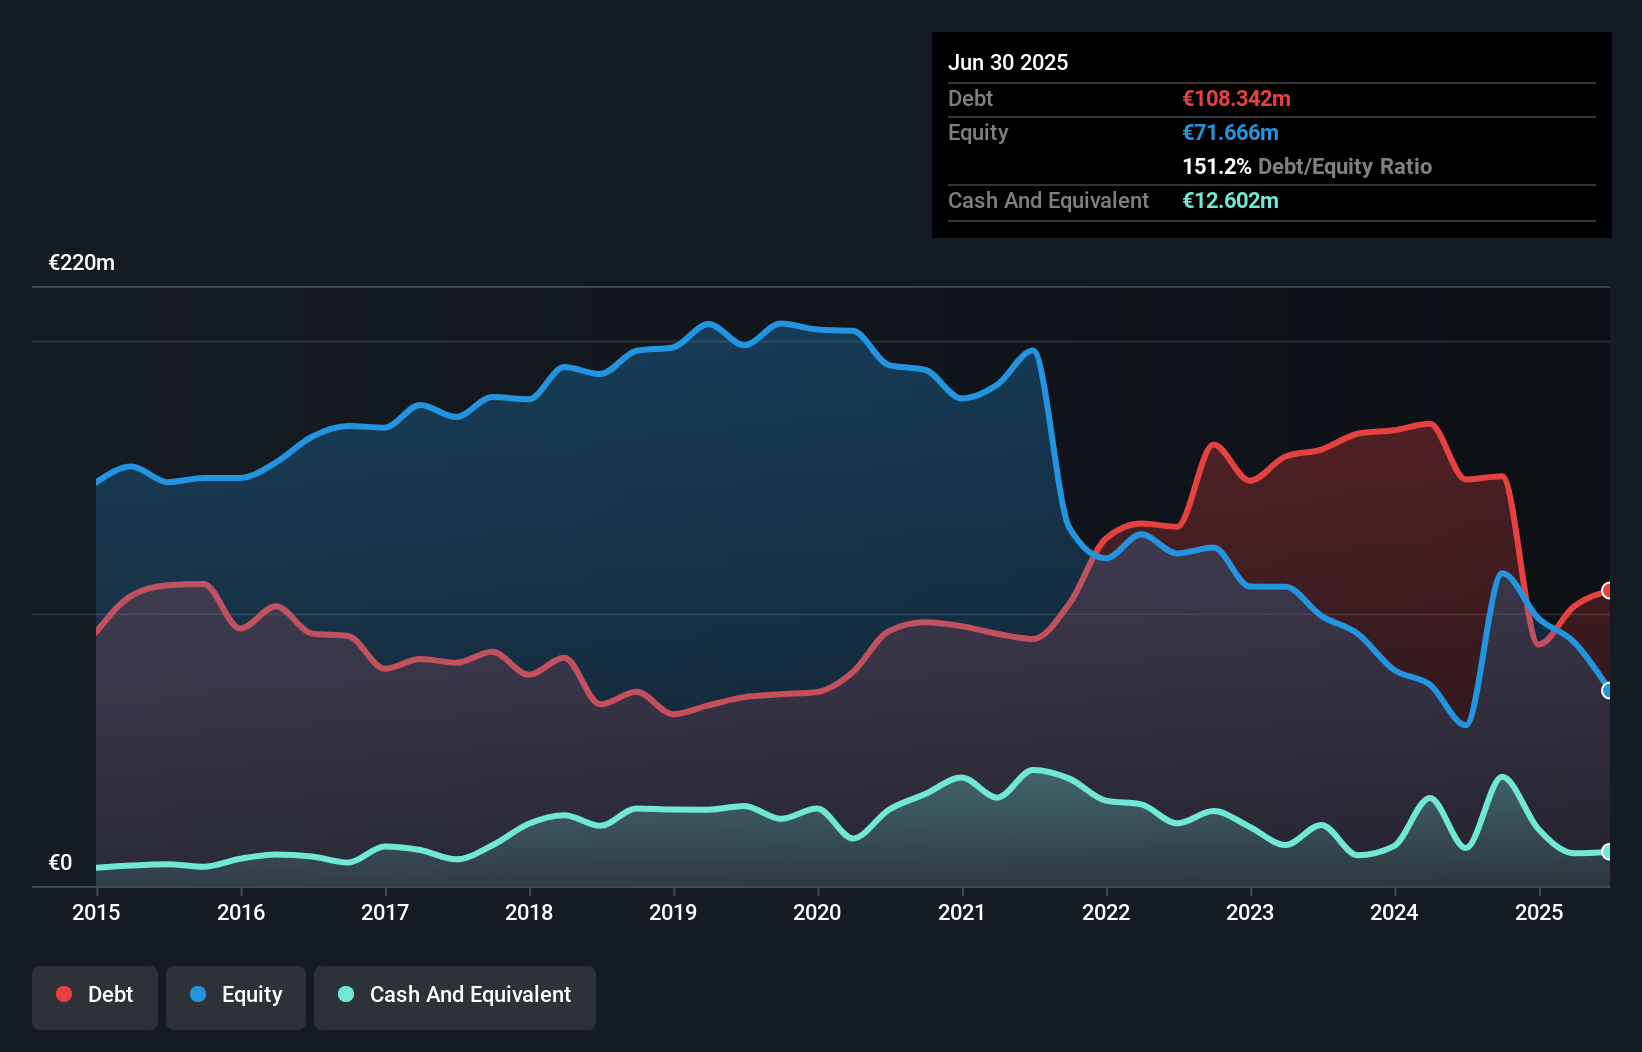1642x1052 pixels.
Task: Click the €12.602m cash value
Action: click(x=1231, y=200)
